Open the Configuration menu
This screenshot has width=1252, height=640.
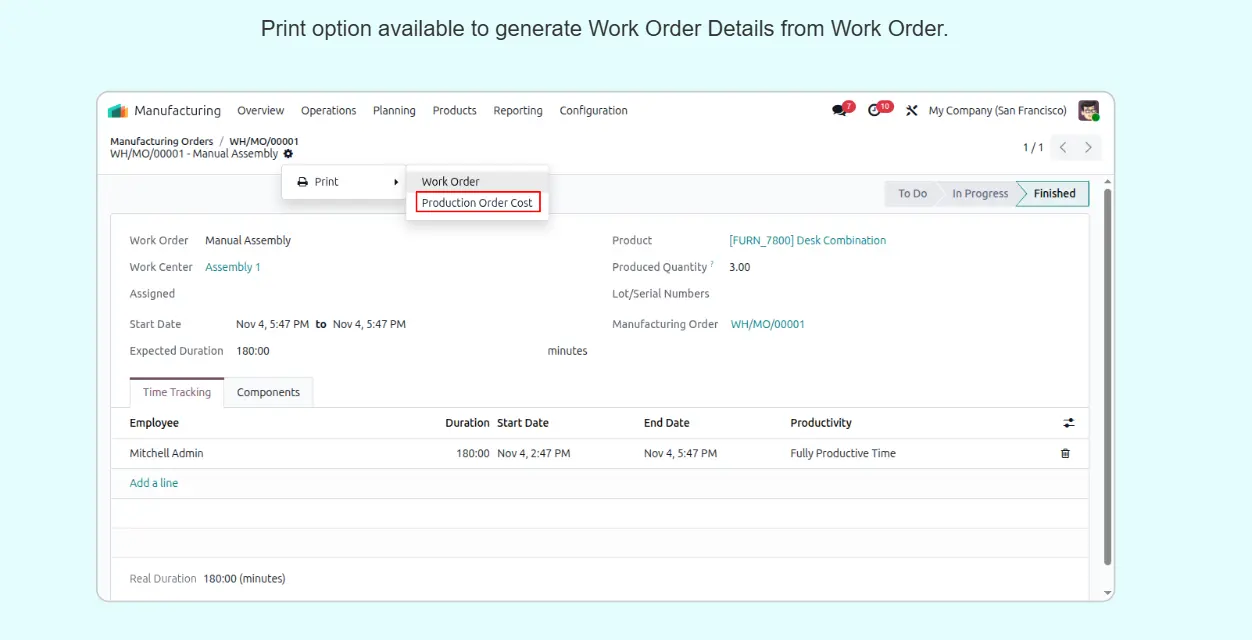click(593, 111)
